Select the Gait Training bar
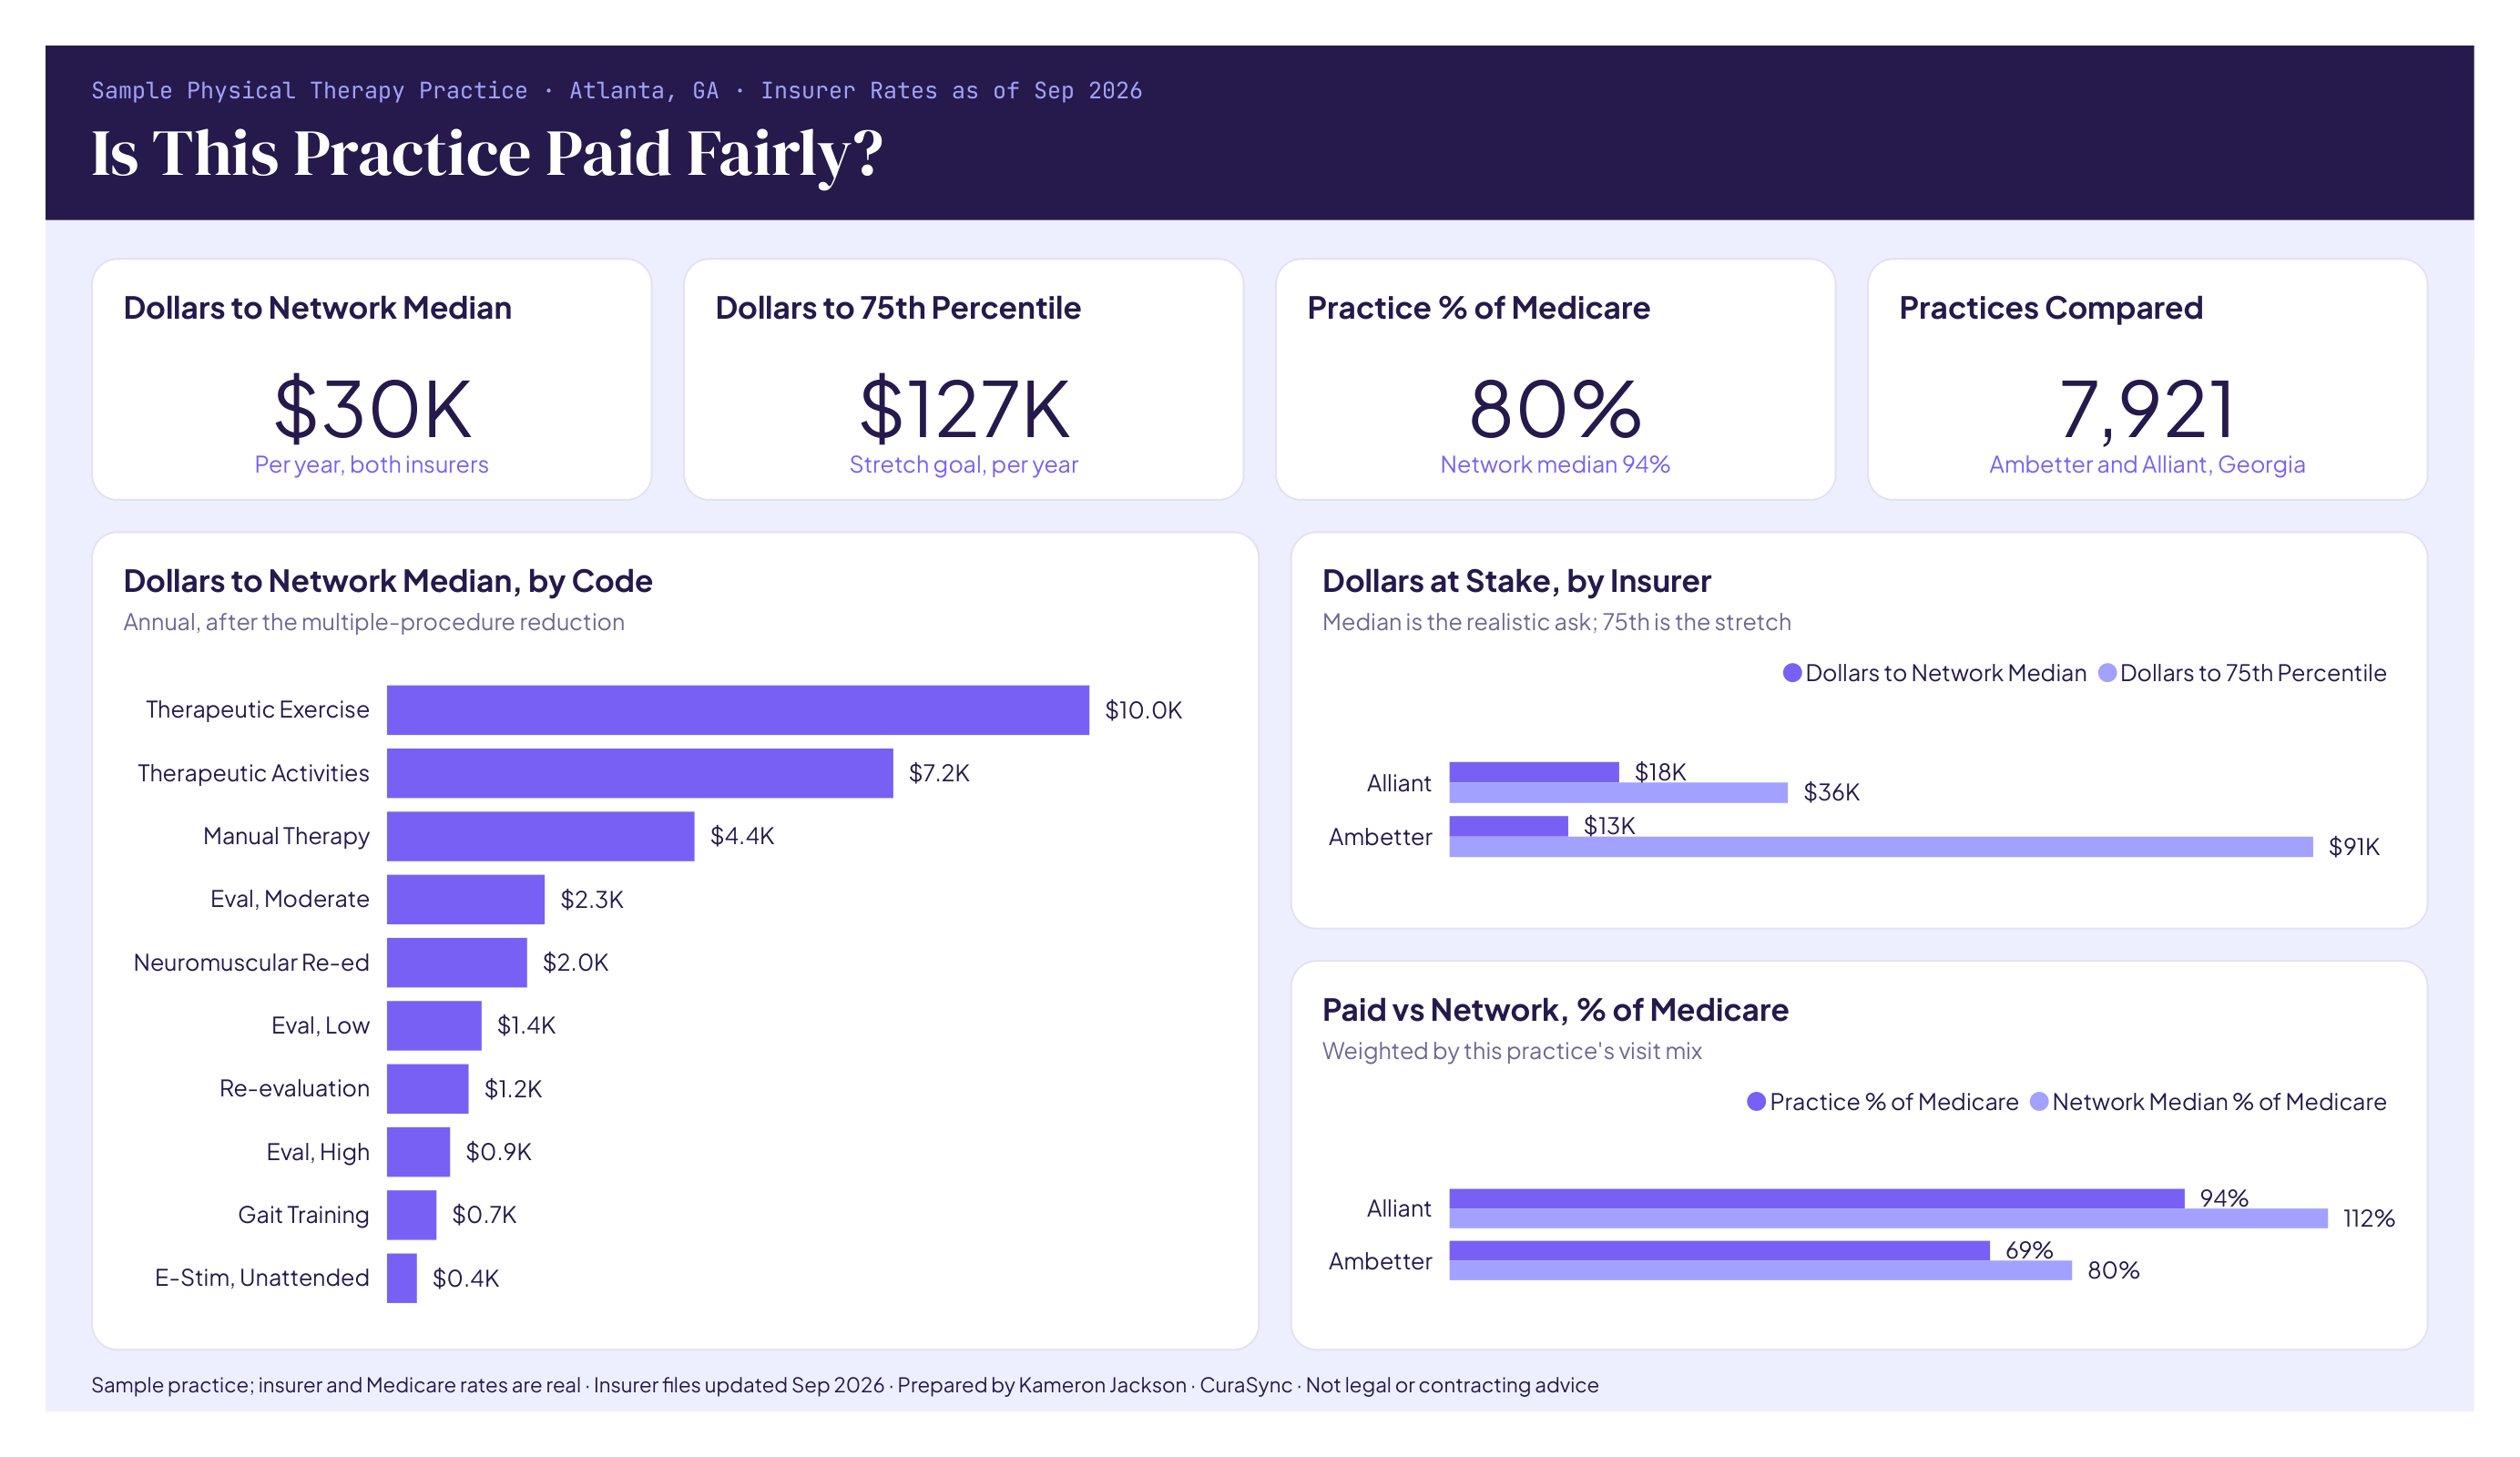The image size is (2520, 1457). [x=412, y=1215]
